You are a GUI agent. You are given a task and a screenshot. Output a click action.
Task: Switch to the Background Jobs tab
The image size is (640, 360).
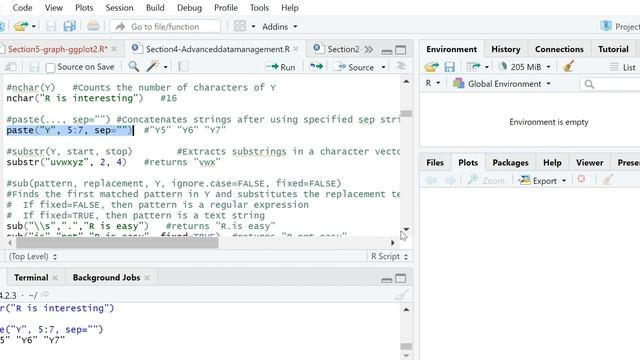(106, 278)
